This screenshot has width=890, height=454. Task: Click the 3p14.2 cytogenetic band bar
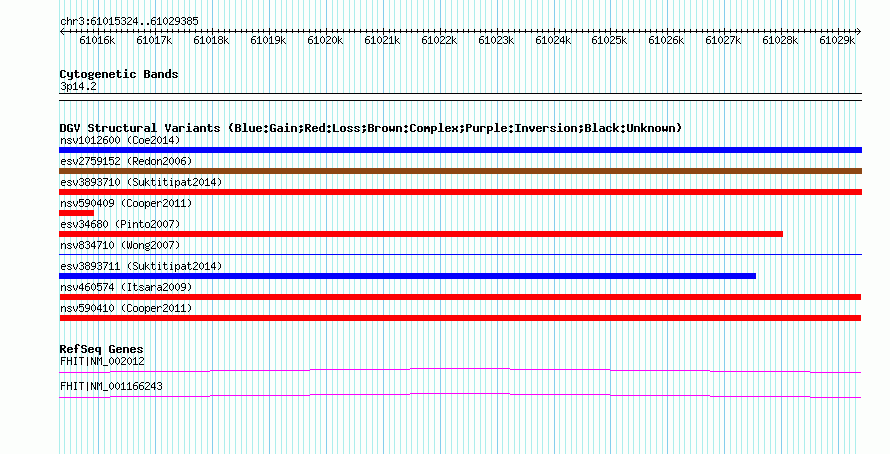tap(460, 97)
